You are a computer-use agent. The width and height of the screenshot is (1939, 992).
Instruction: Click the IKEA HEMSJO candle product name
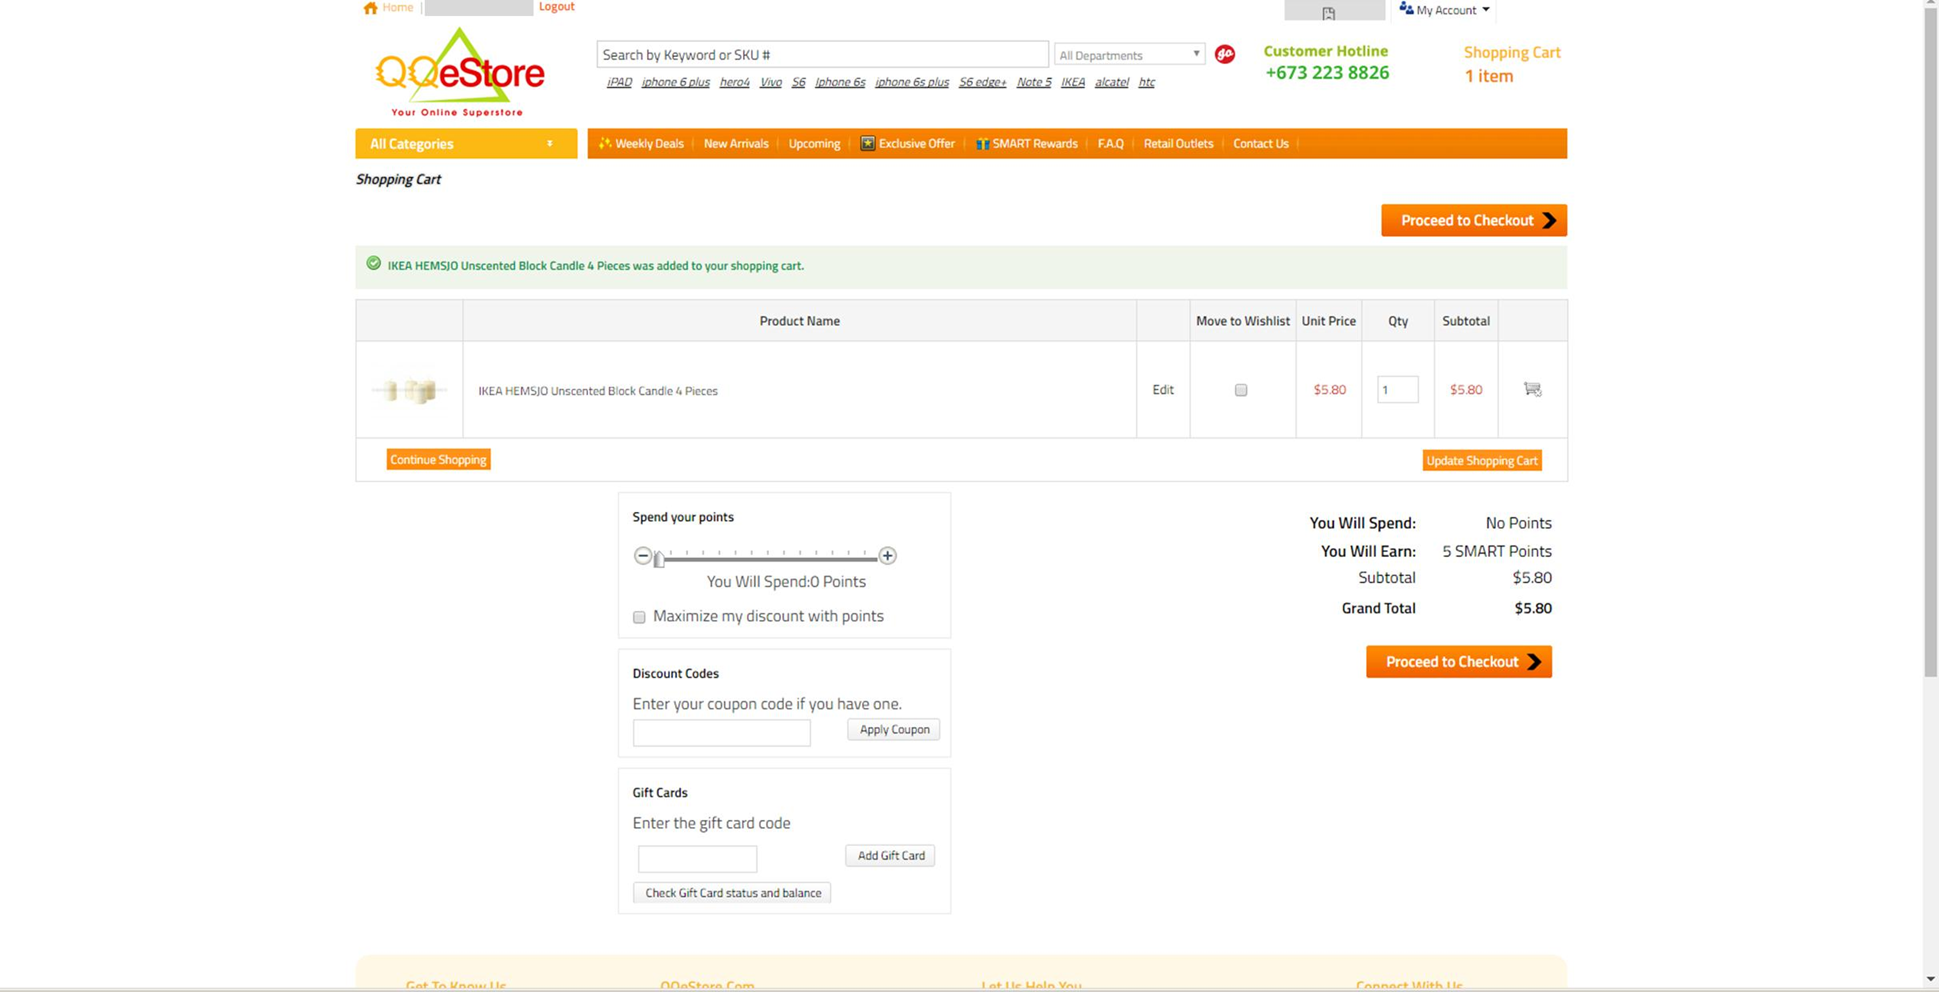coord(597,391)
